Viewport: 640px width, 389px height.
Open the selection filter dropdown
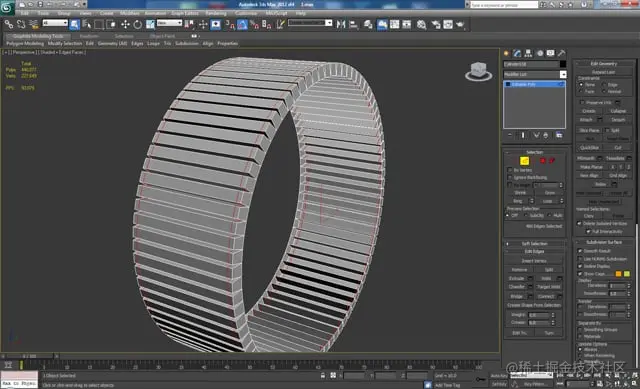coord(55,23)
